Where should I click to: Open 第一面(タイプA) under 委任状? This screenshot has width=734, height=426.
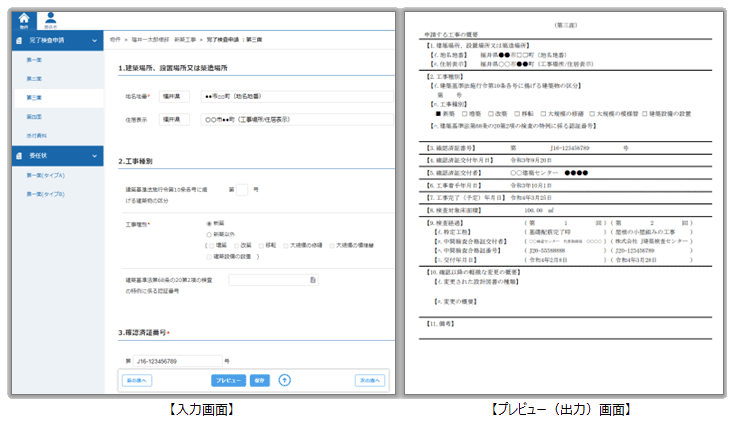pos(44,174)
